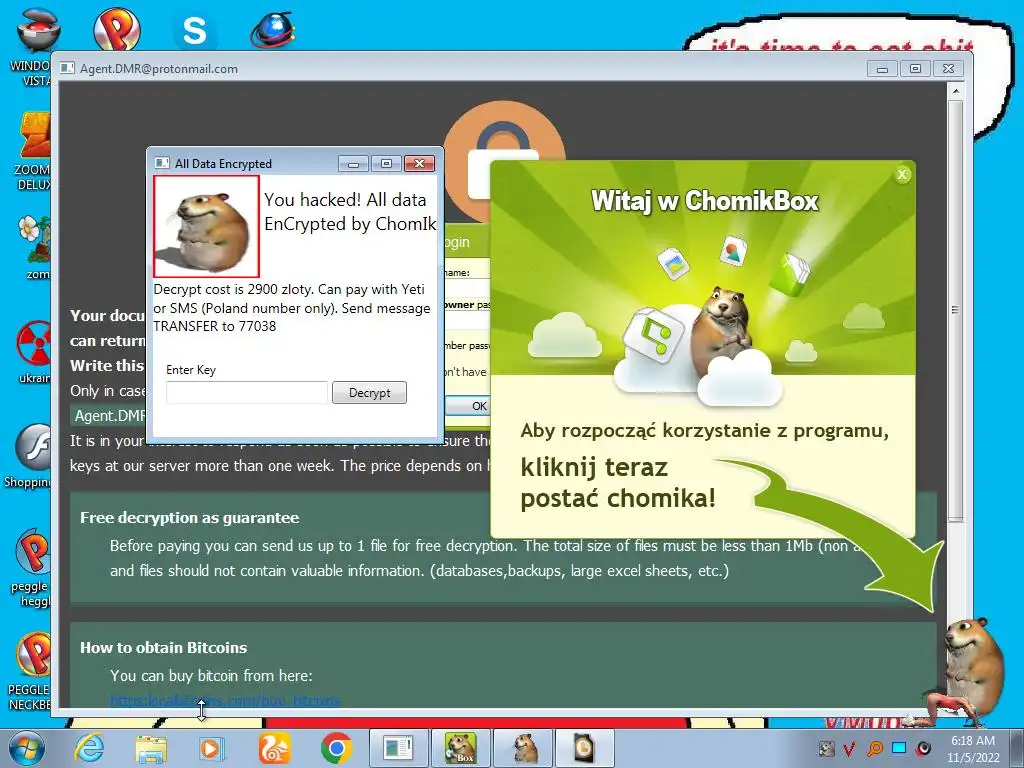Click 'You hacked! All data EnCrypted' message
The height and width of the screenshot is (768, 1024).
pos(350,212)
